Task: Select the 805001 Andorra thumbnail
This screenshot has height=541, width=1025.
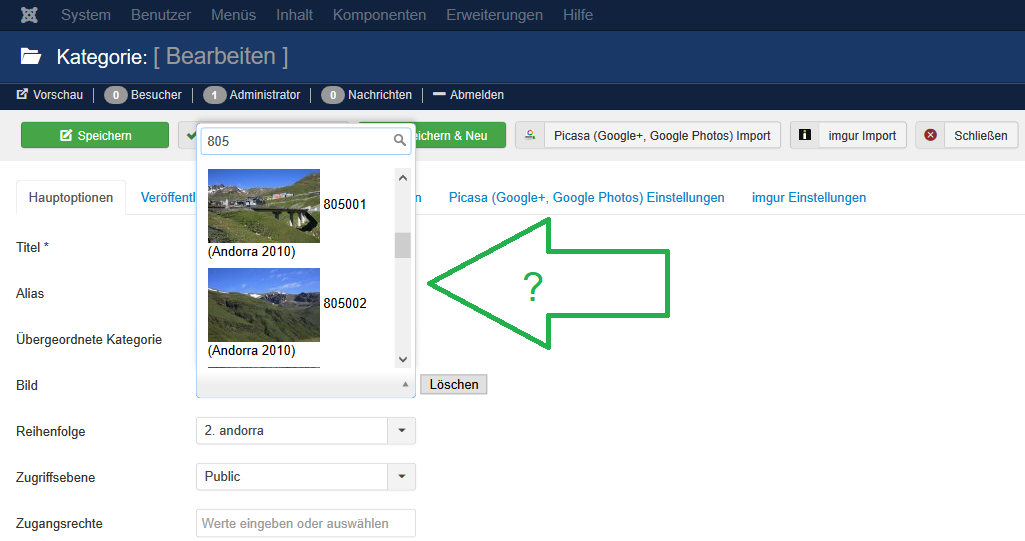Action: [x=264, y=206]
